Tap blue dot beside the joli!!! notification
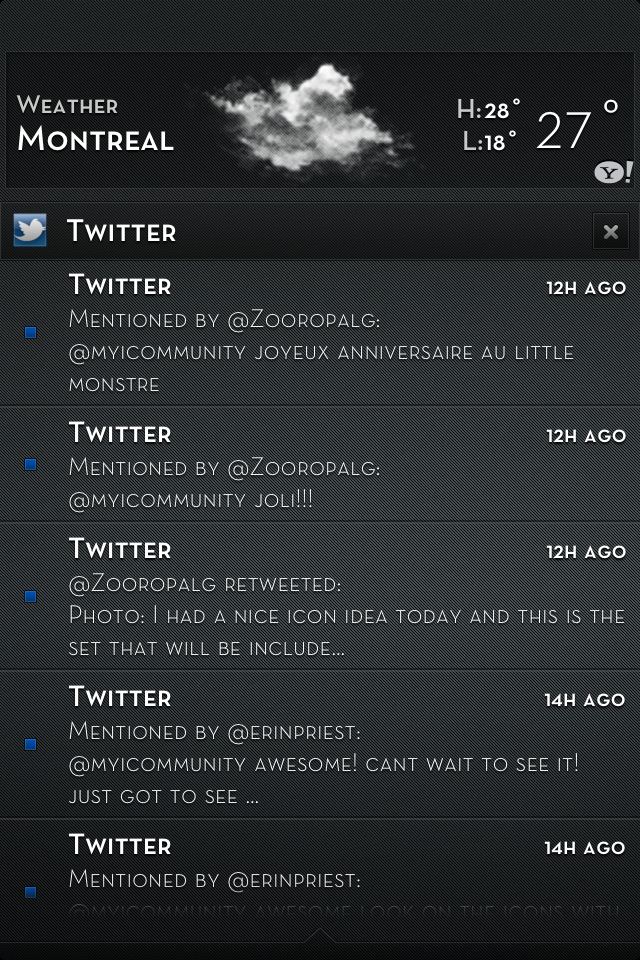 tap(30, 464)
